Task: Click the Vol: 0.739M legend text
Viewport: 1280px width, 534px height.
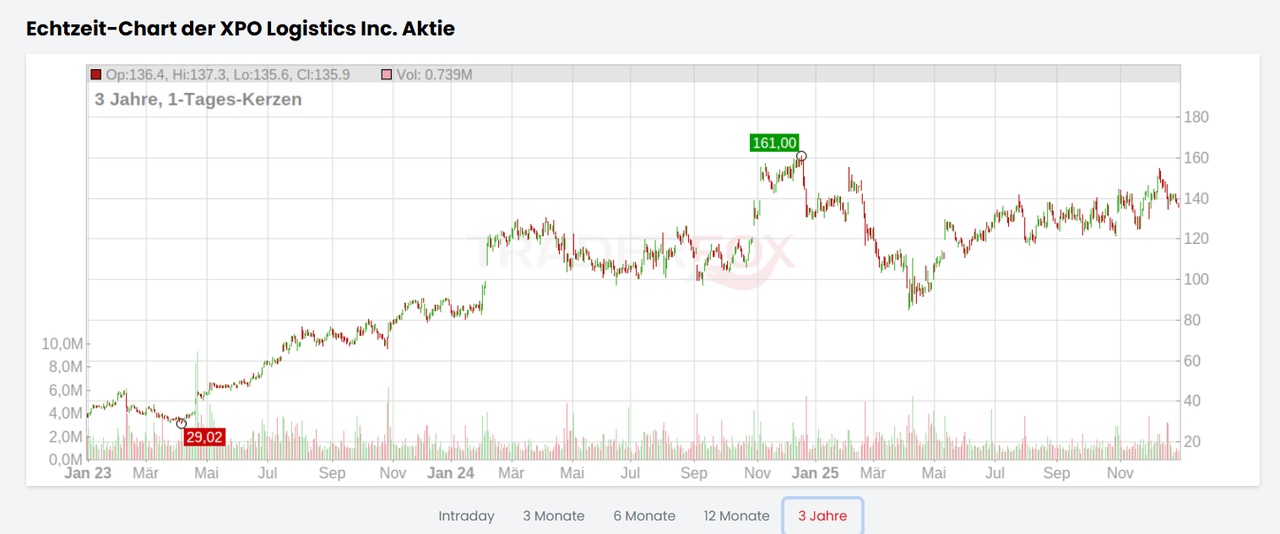Action: (434, 74)
